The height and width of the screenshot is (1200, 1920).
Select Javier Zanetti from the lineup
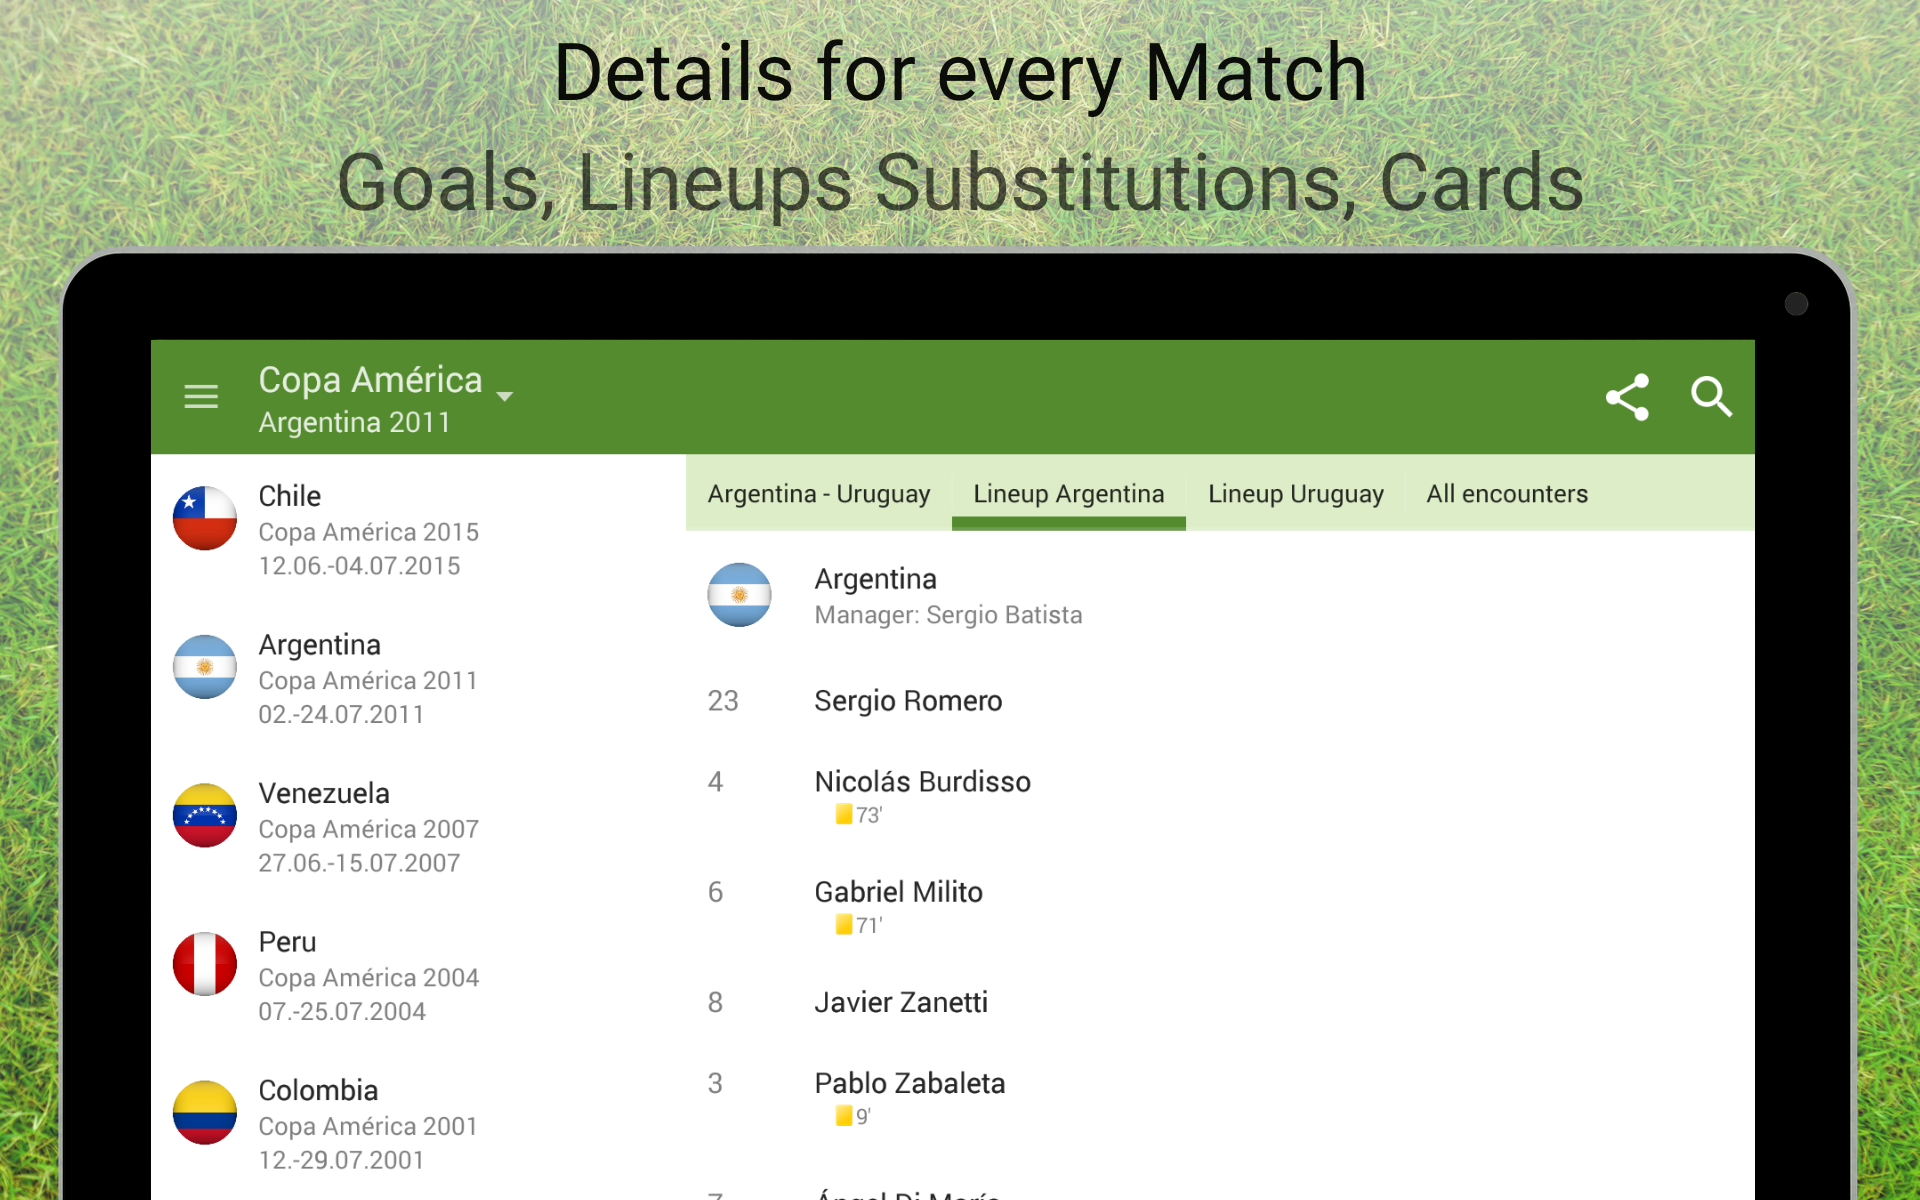900,1002
